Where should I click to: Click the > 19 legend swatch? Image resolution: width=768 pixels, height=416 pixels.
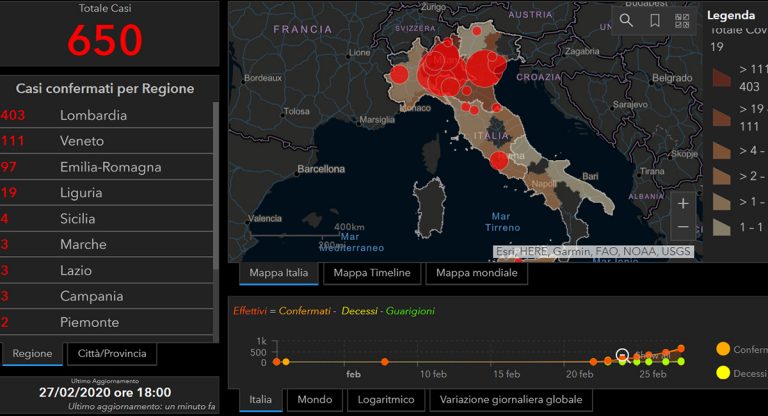coord(721,118)
